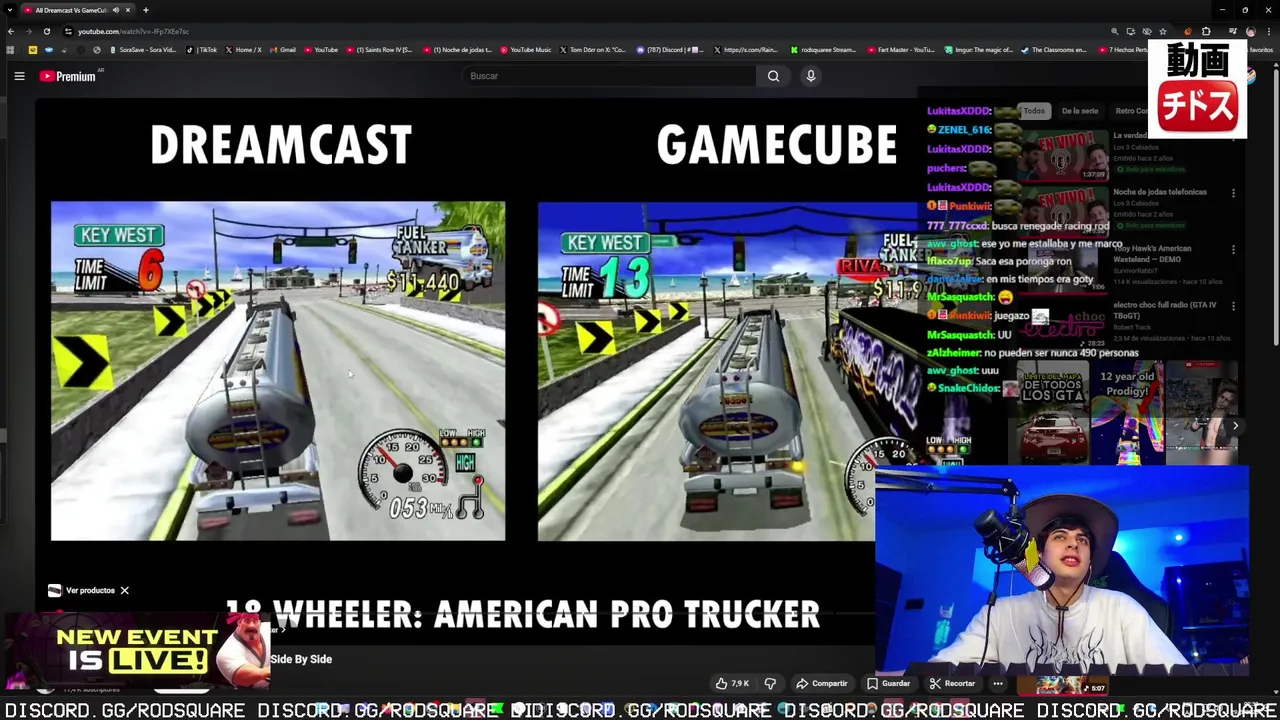Open Saints Row IV bookmark
The image size is (1280, 720).
pyautogui.click(x=379, y=49)
